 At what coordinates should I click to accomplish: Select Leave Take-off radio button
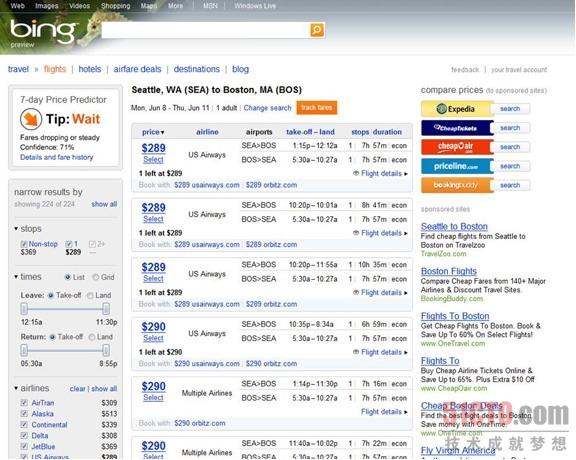tap(51, 295)
